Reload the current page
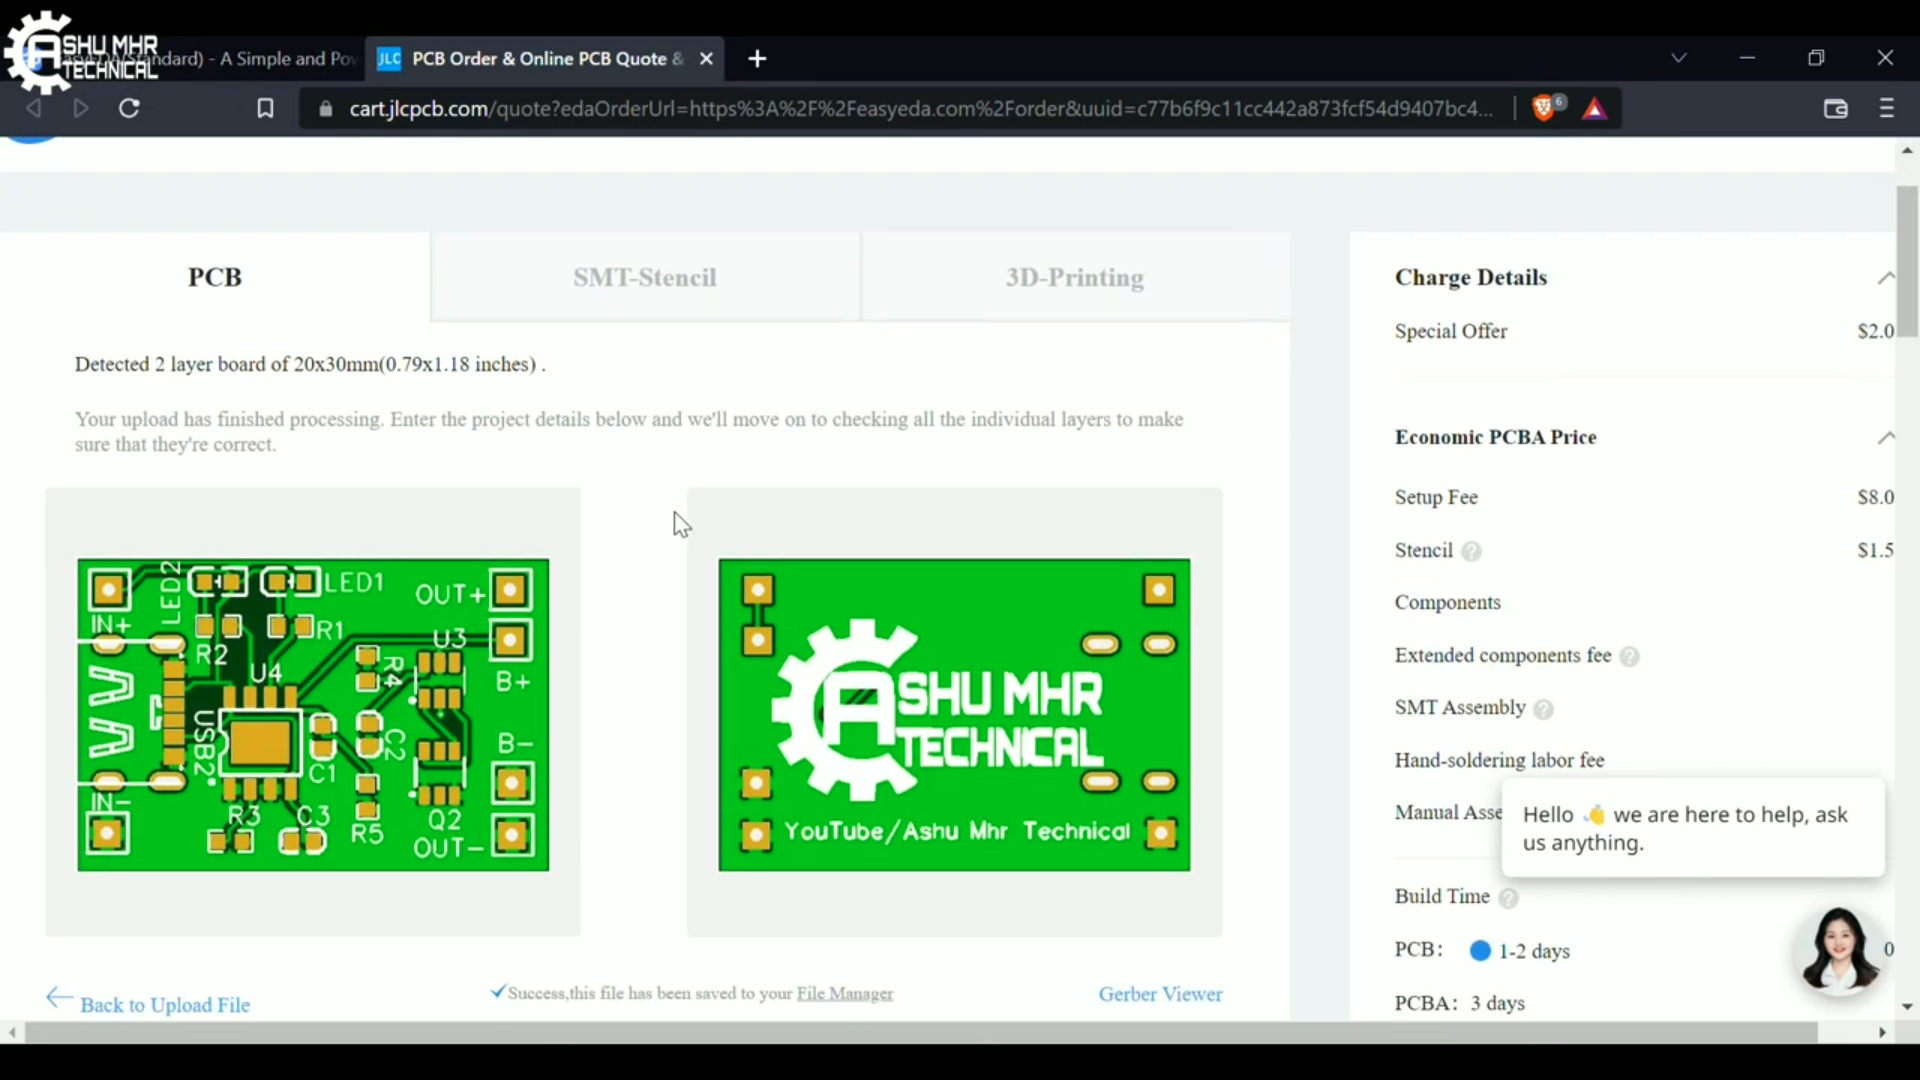The image size is (1920, 1080). tap(129, 108)
